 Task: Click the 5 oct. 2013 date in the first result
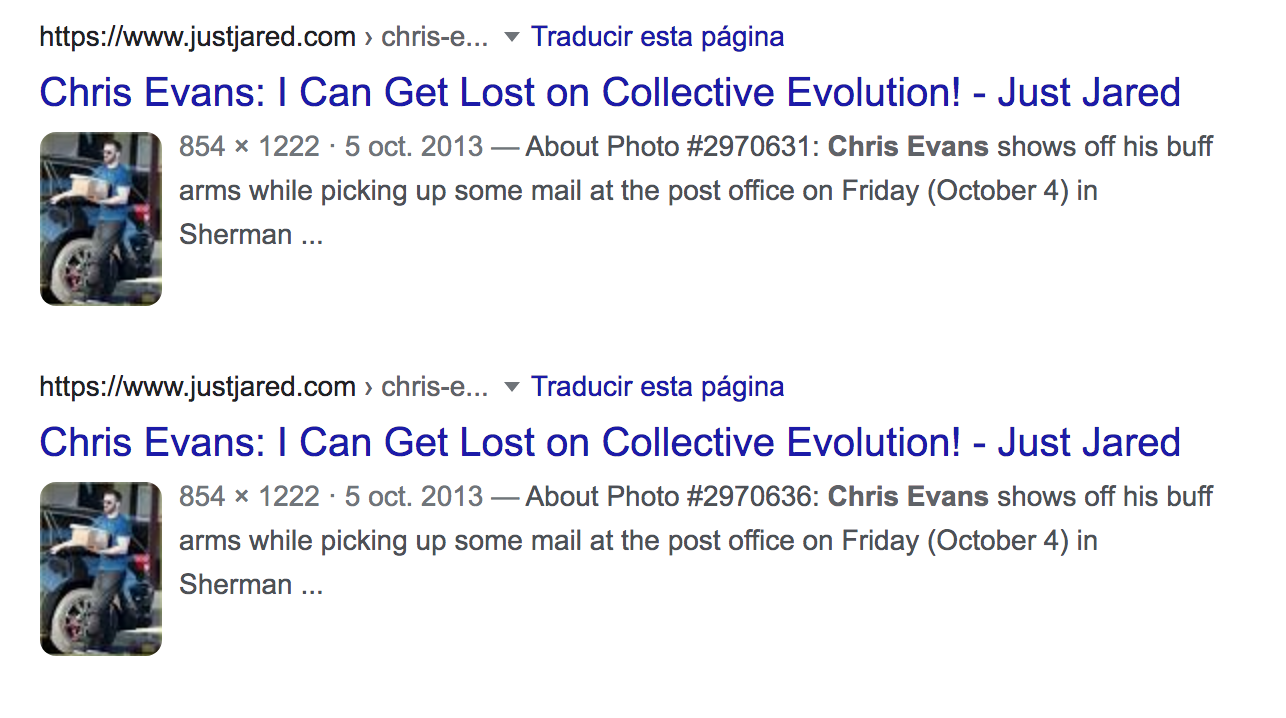414,147
